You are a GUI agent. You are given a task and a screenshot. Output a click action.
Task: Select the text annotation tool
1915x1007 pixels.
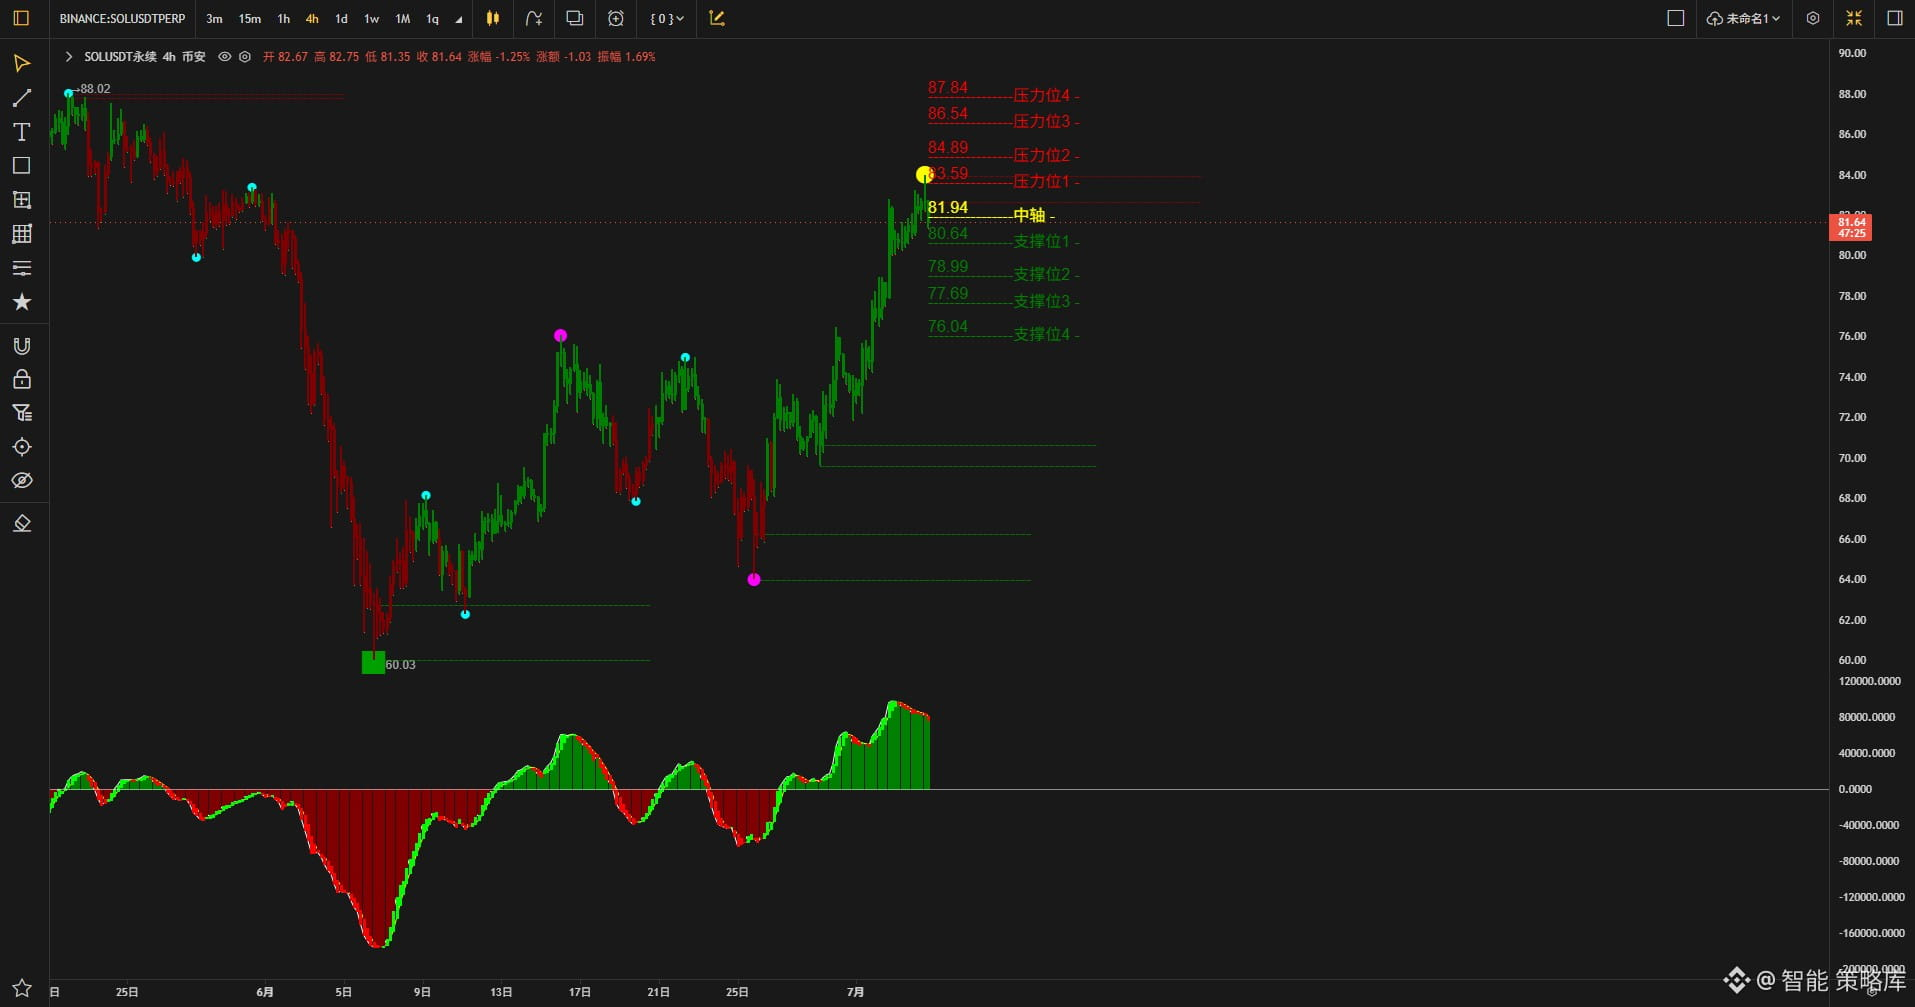(21, 132)
